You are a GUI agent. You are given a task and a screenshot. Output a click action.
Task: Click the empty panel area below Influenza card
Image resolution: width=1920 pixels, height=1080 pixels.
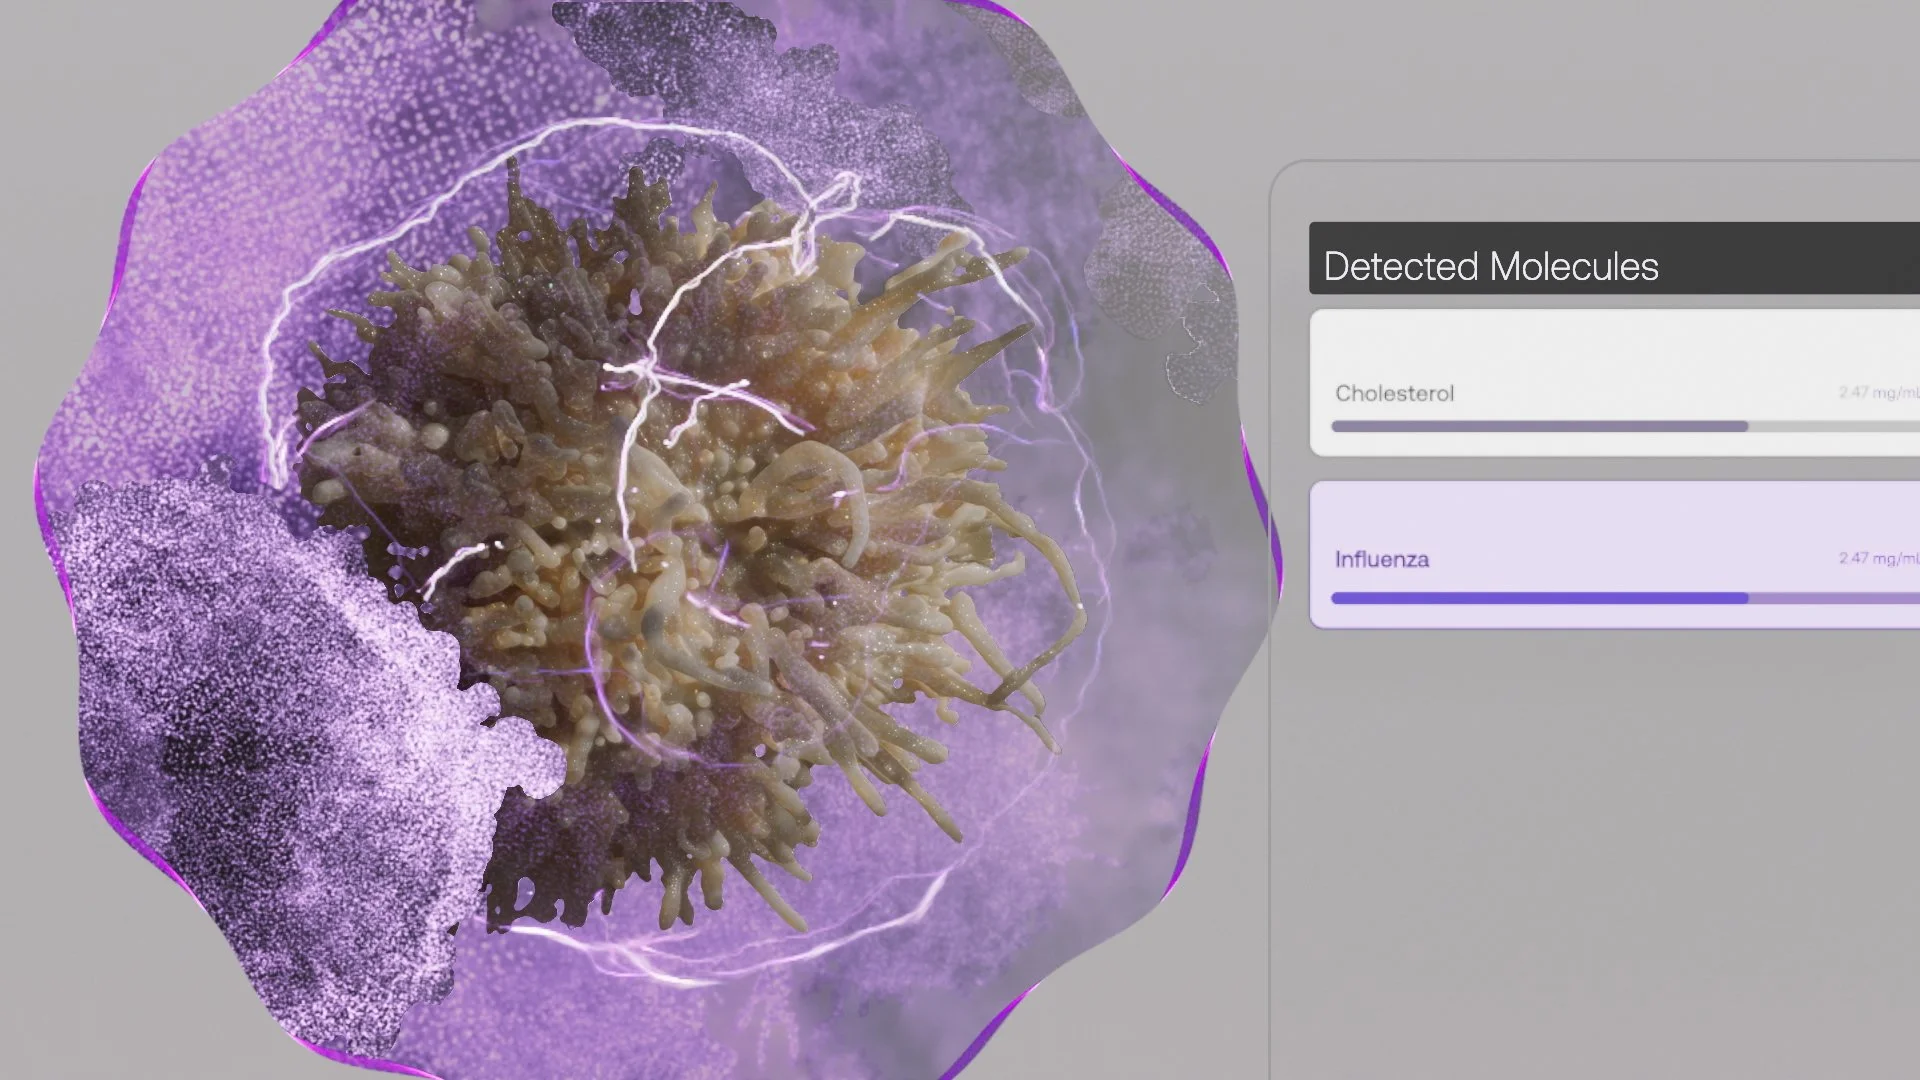(1600, 850)
